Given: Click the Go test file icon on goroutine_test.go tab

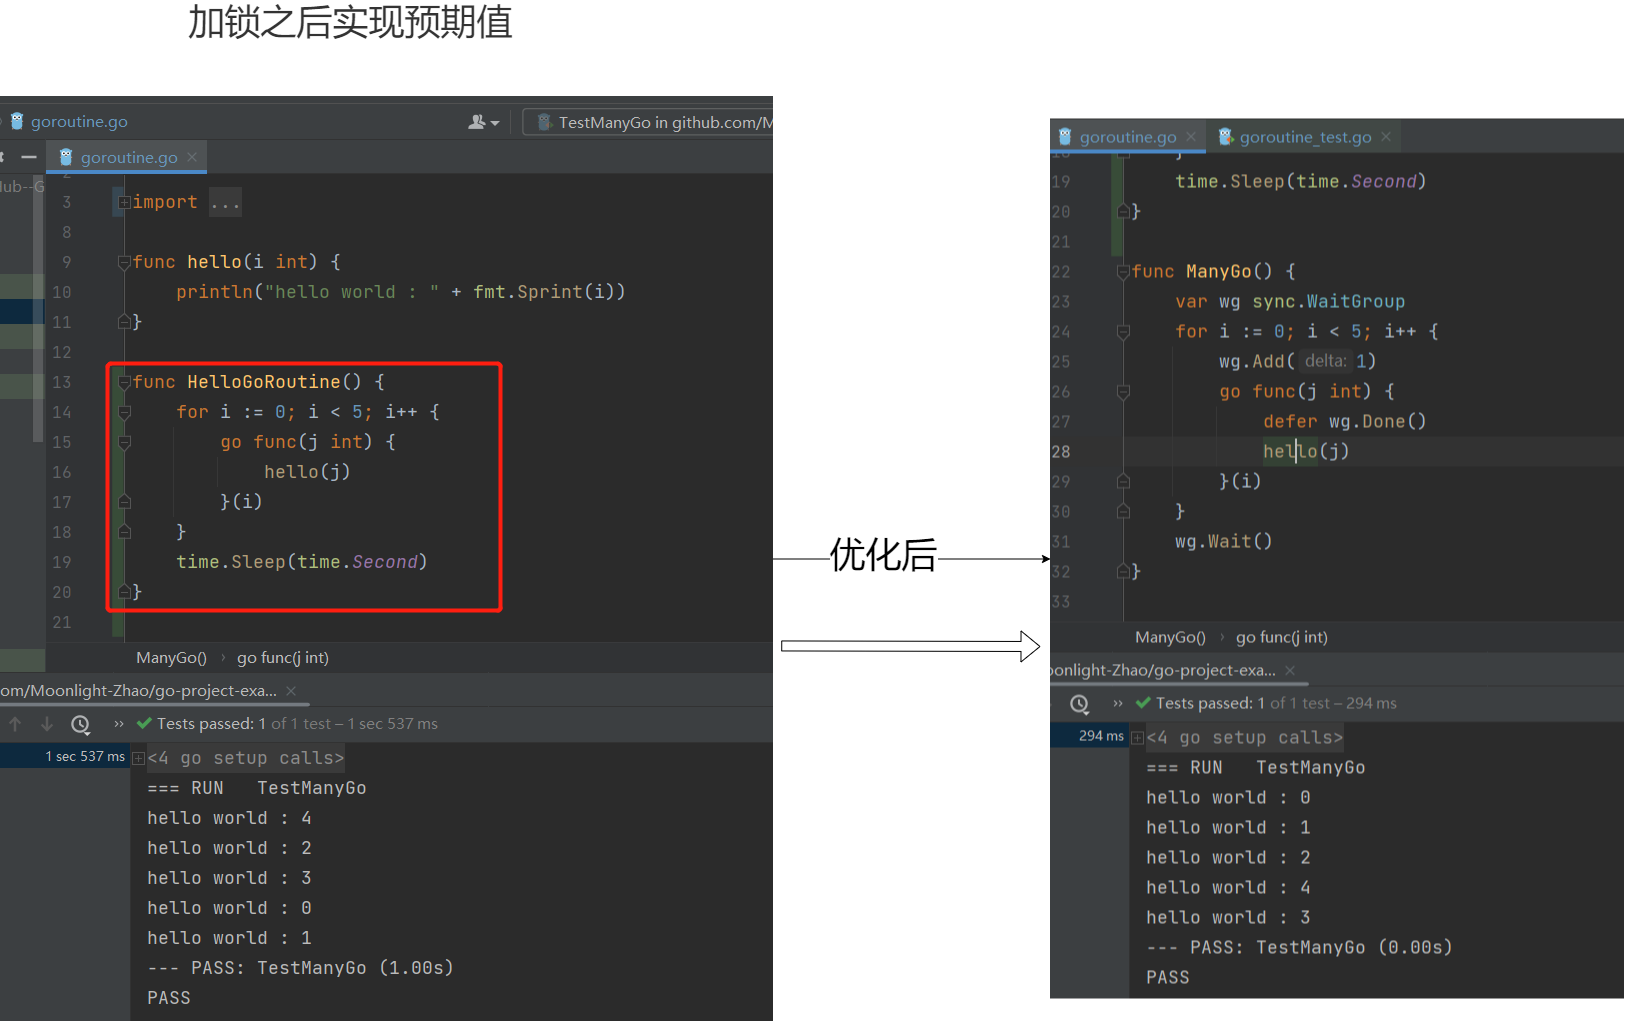Looking at the screenshot, I should click(x=1225, y=137).
